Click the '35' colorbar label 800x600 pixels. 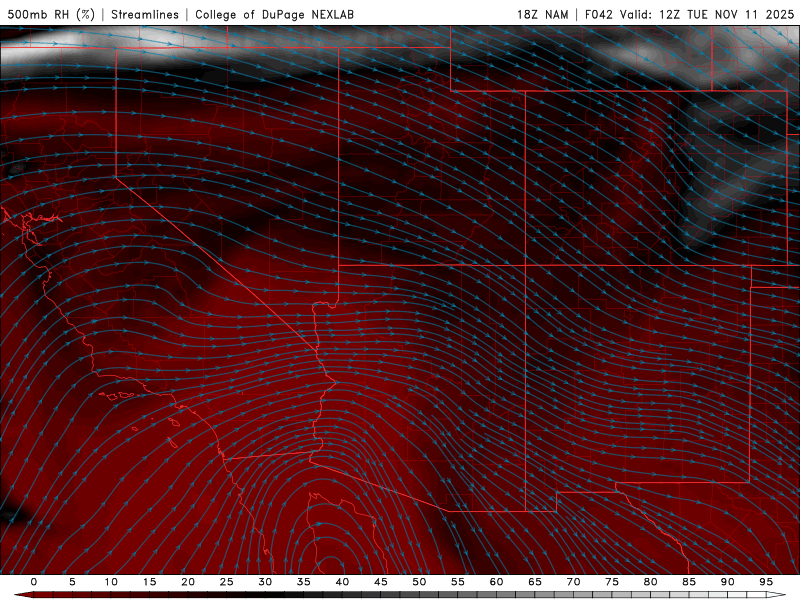click(304, 582)
